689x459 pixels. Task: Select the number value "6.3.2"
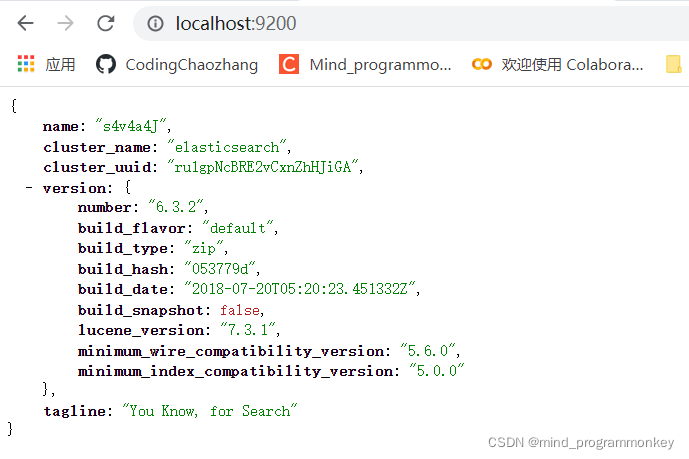[176, 207]
